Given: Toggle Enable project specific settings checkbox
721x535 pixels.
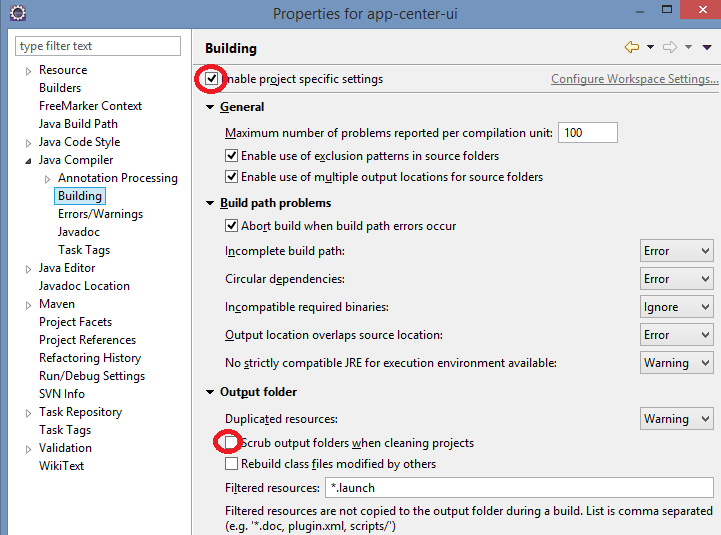Looking at the screenshot, I should (x=211, y=79).
